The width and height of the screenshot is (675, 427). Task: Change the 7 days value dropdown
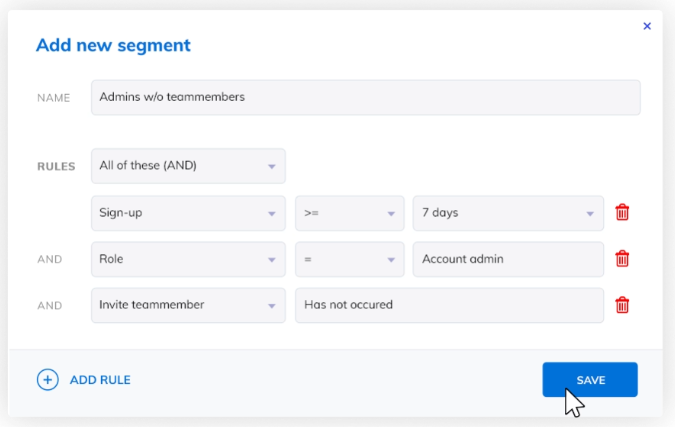(508, 213)
